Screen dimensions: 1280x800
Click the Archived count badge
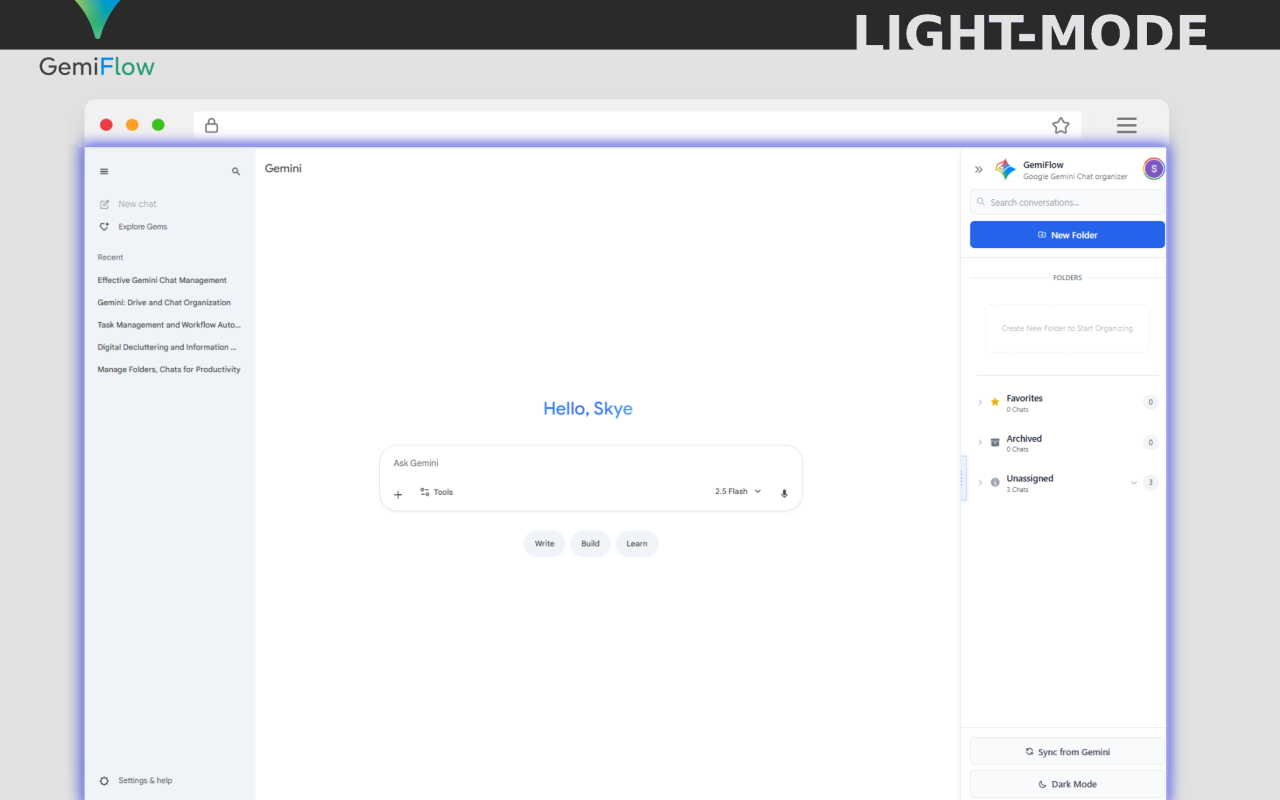coord(1151,442)
